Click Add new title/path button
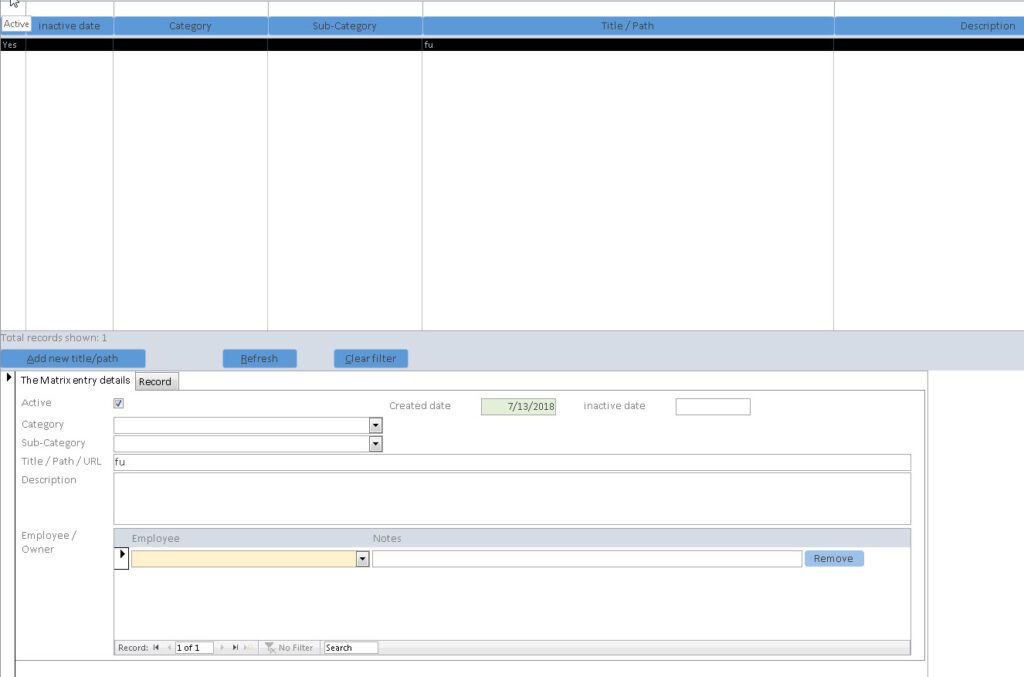This screenshot has height=677, width=1024. [x=72, y=358]
